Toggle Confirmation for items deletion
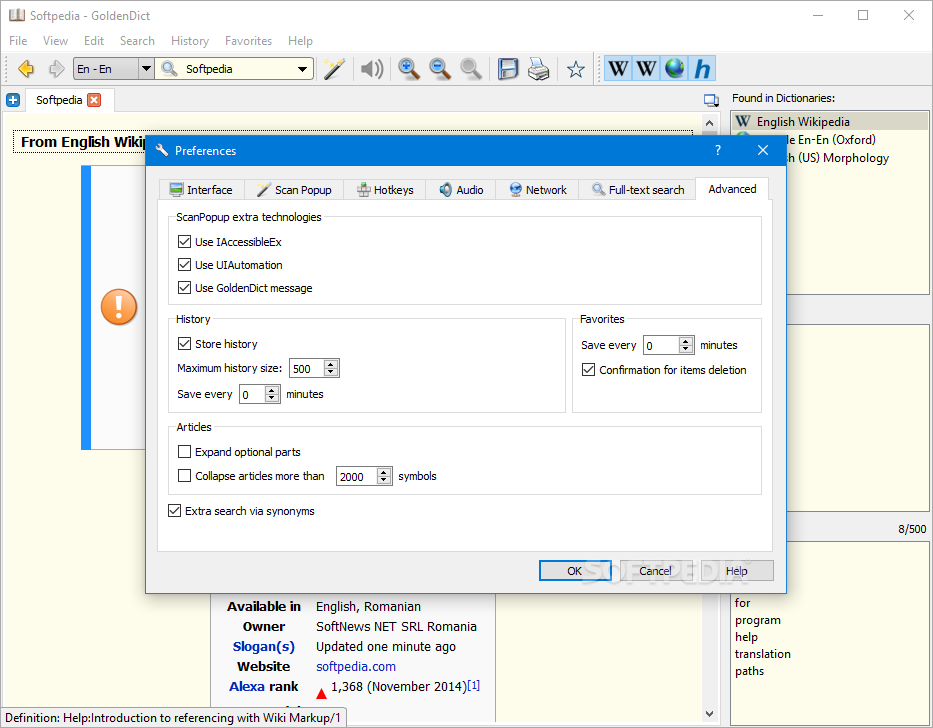This screenshot has height=728, width=933. (x=588, y=370)
